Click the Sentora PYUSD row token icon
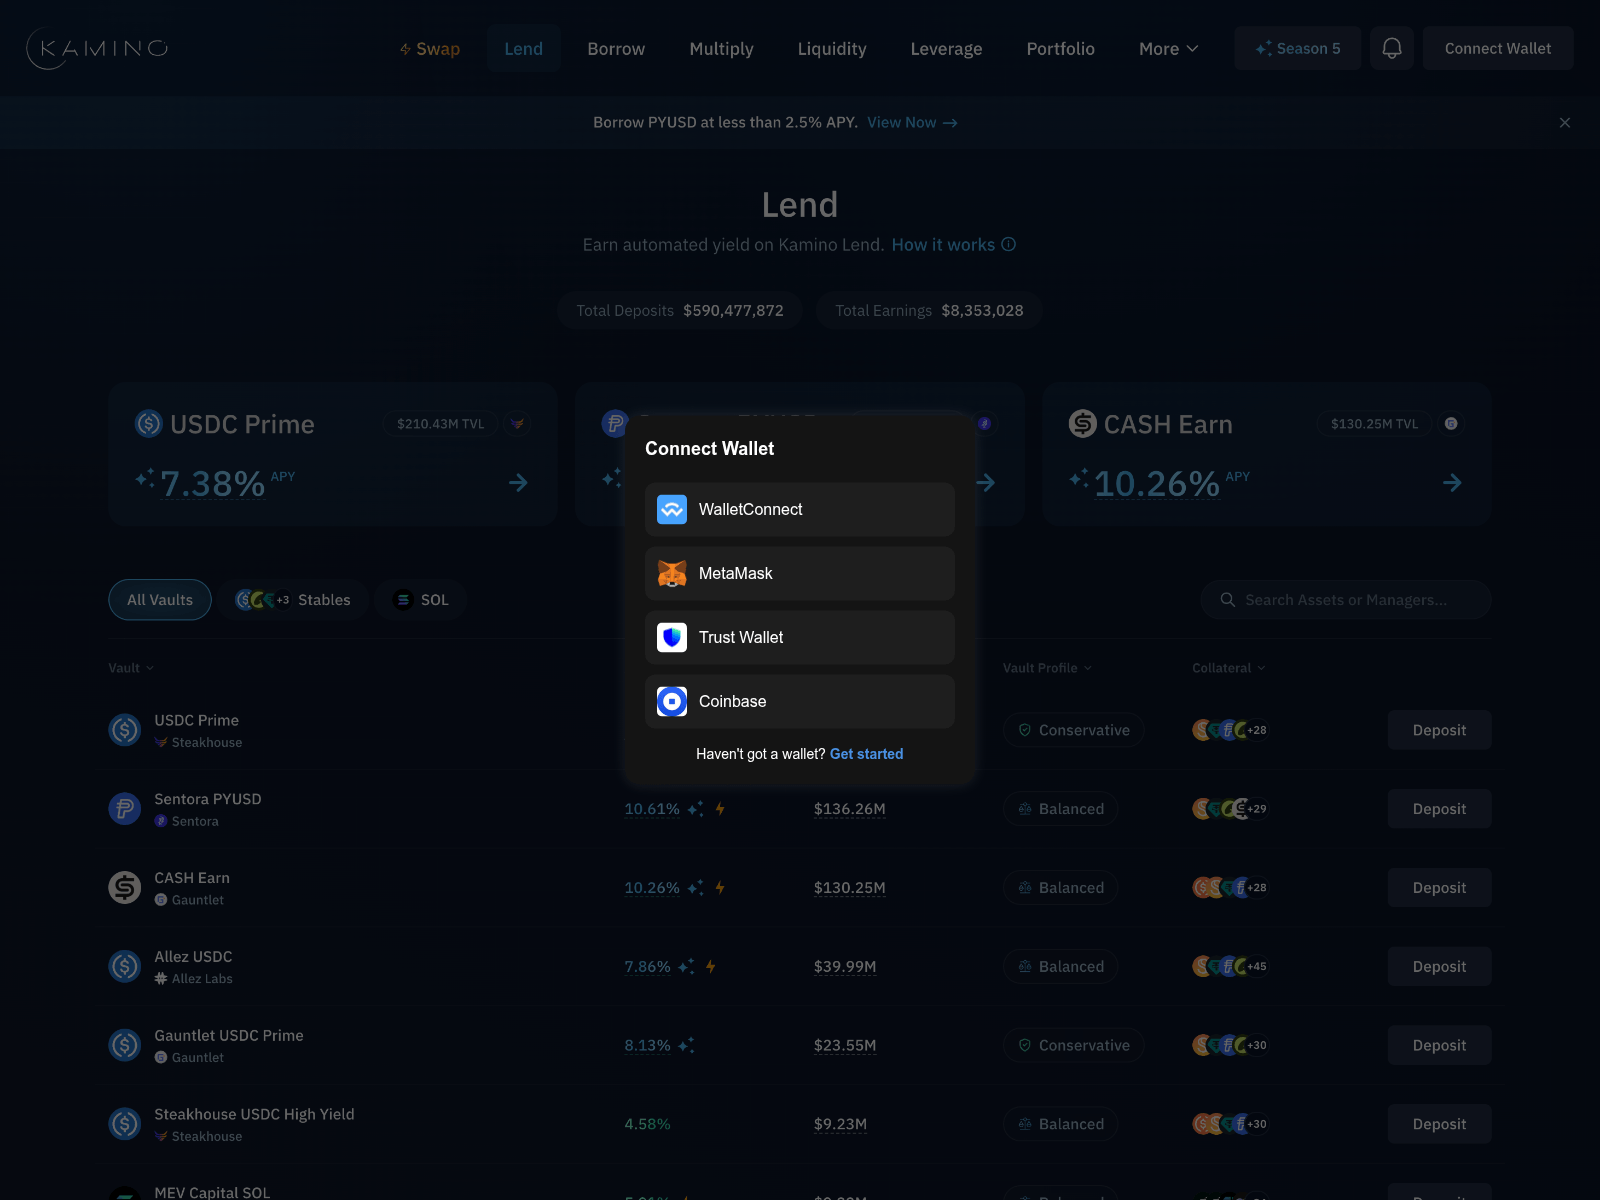This screenshot has width=1600, height=1200. (x=125, y=809)
